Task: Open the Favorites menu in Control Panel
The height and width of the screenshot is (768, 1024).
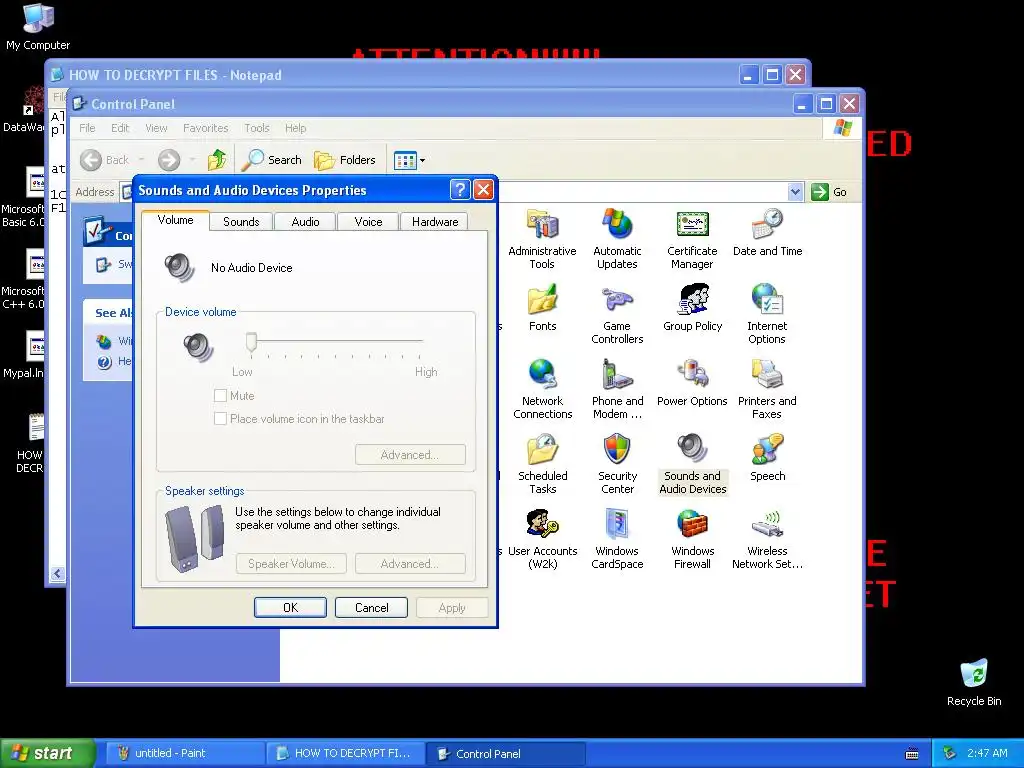Action: pos(205,128)
